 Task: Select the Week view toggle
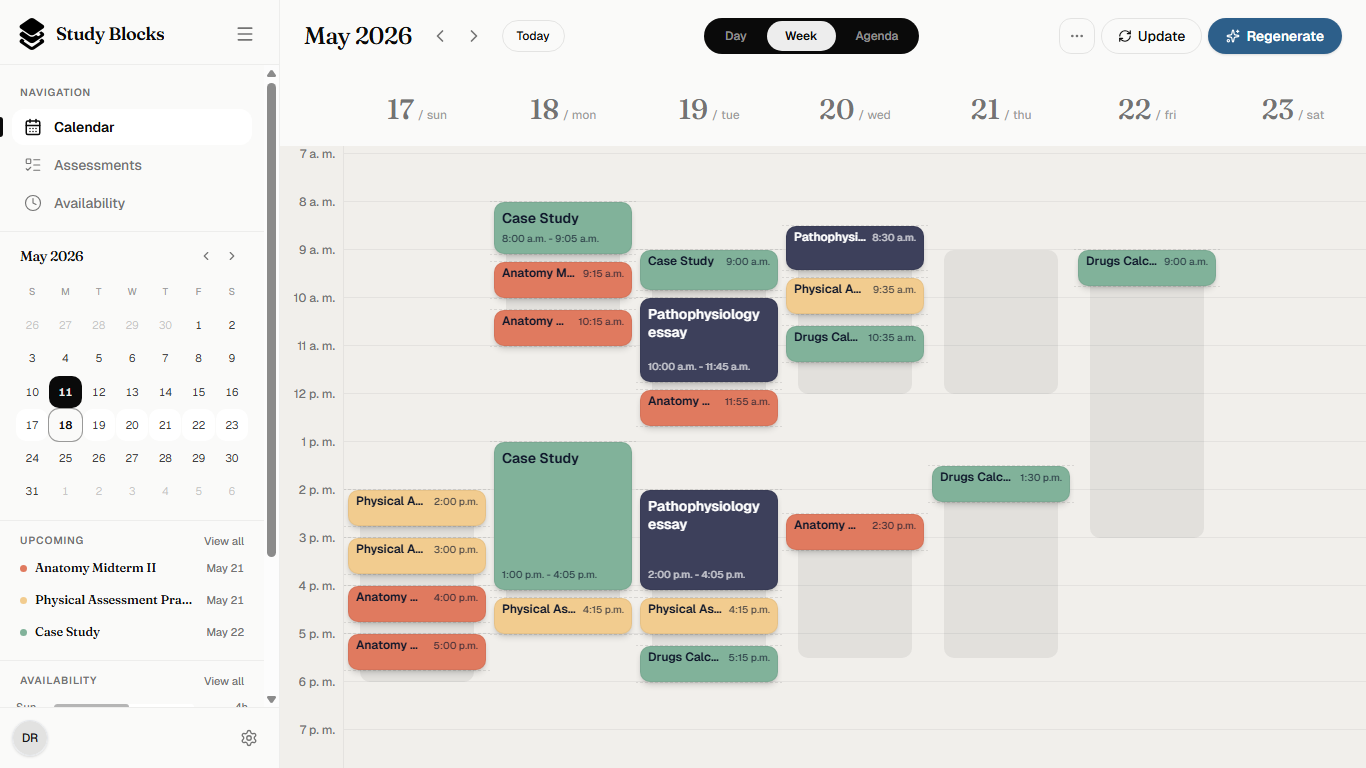click(x=801, y=36)
